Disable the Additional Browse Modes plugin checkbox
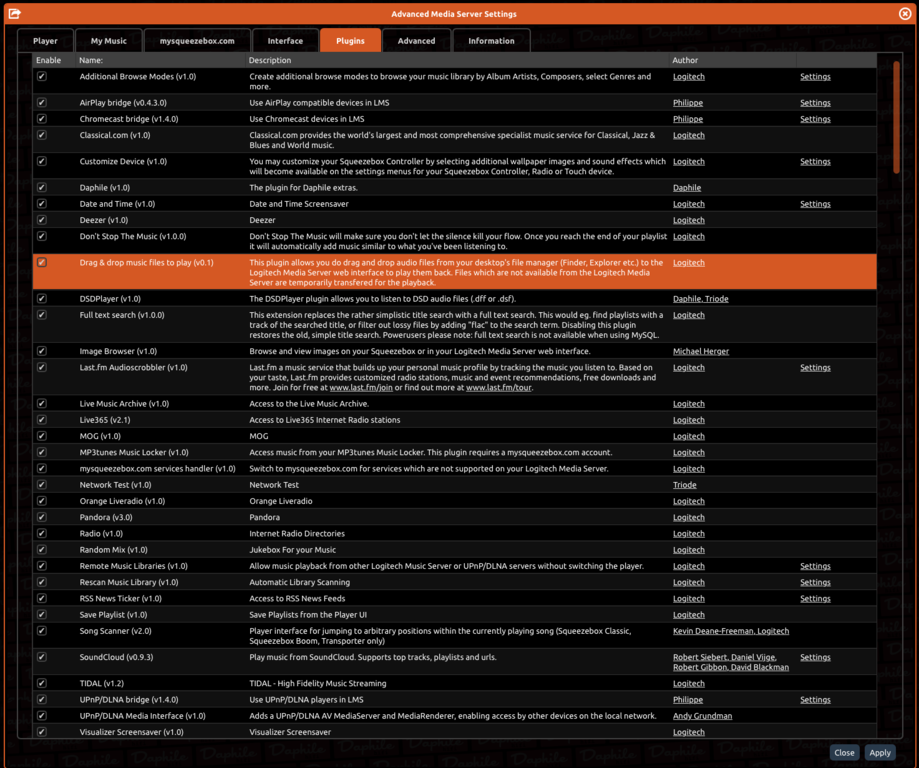 coord(42,76)
